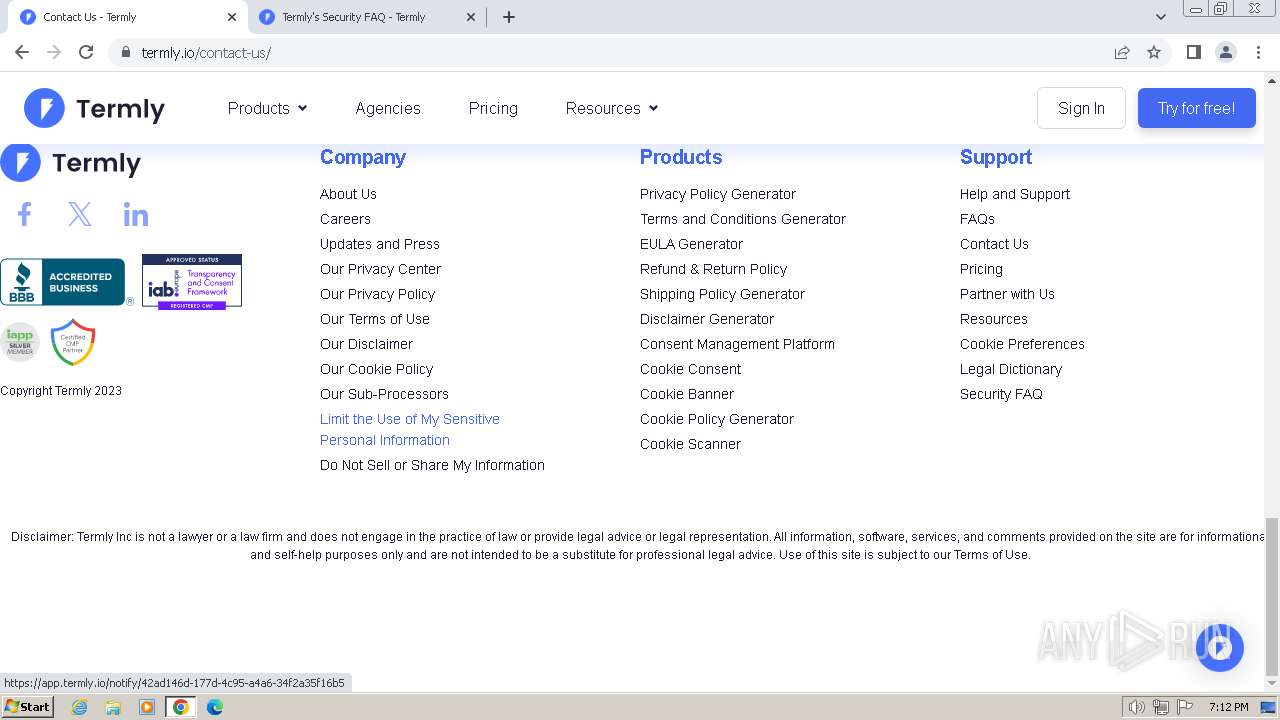
Task: Open the Cookie Scanner link
Action: (690, 444)
